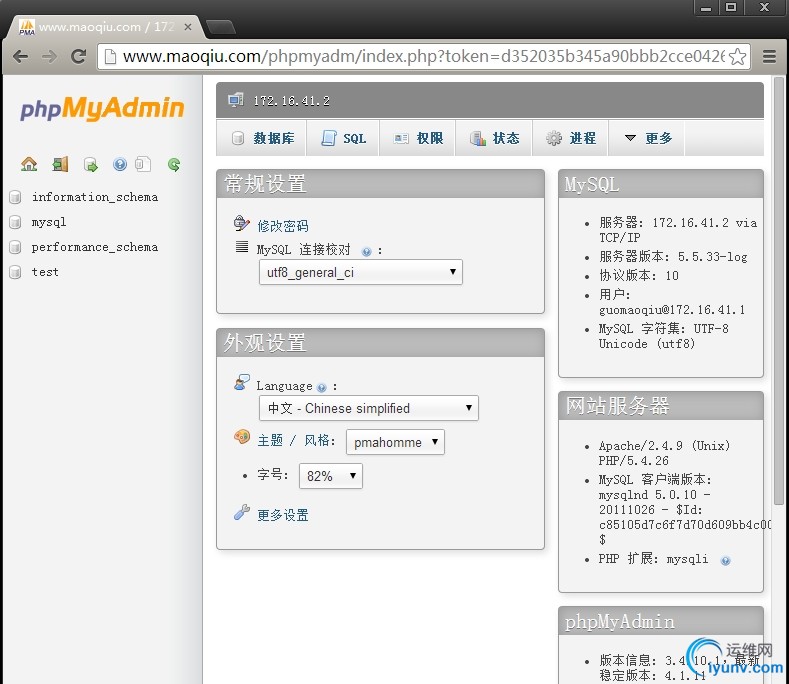
Task: Open phpMyAdmin documentation help icon
Action: (120, 164)
